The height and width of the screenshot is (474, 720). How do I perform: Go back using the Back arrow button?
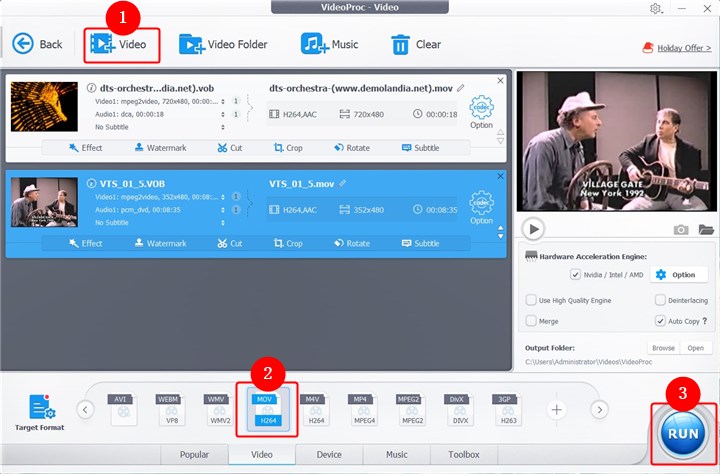tap(37, 44)
